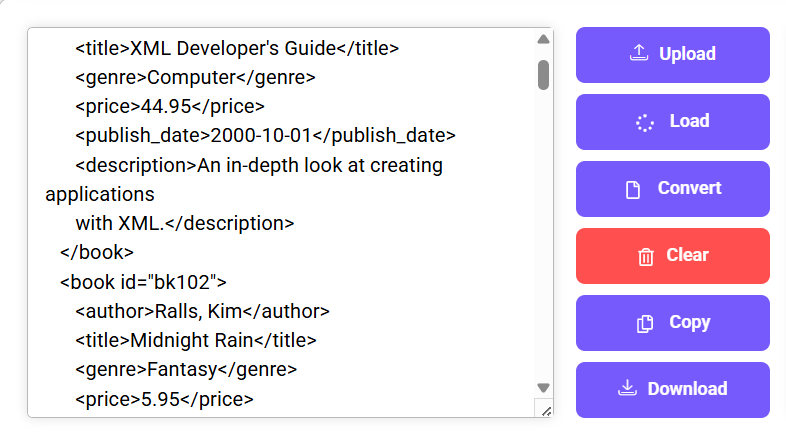Click the red Clear button label
The image size is (786, 437).
click(687, 255)
